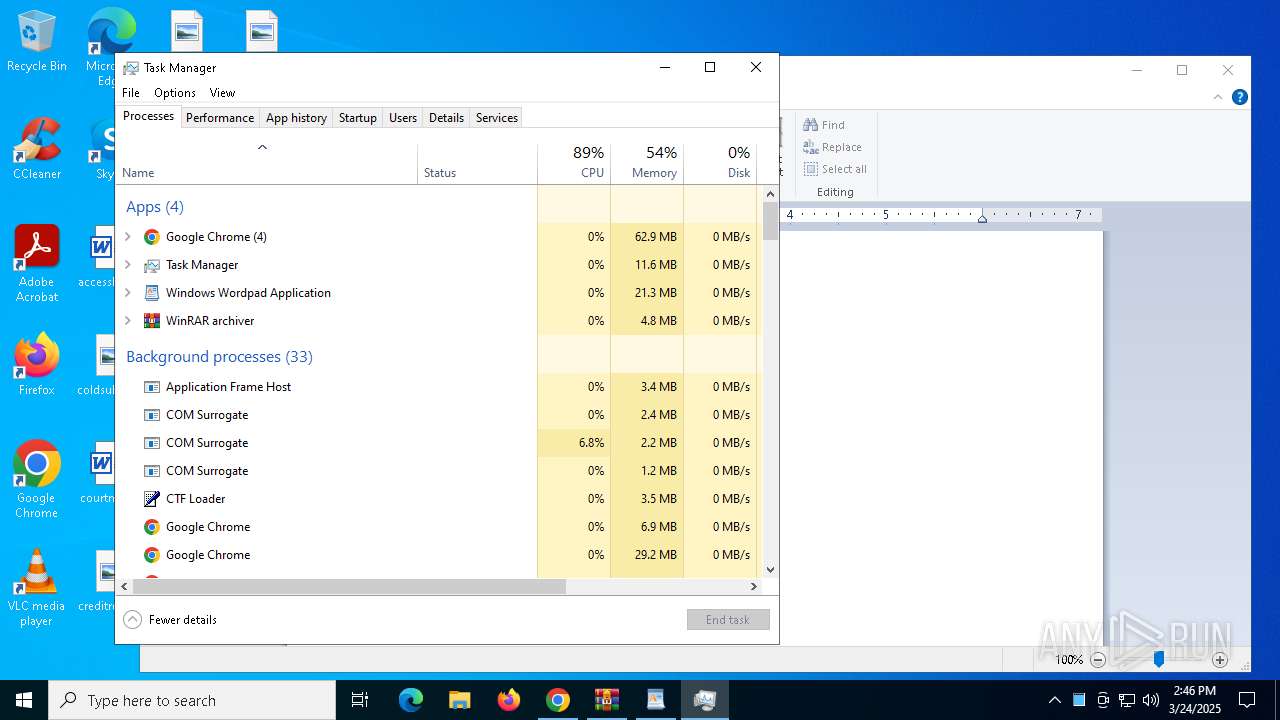Click the Application Frame Host icon
The image size is (1280, 720).
[152, 387]
